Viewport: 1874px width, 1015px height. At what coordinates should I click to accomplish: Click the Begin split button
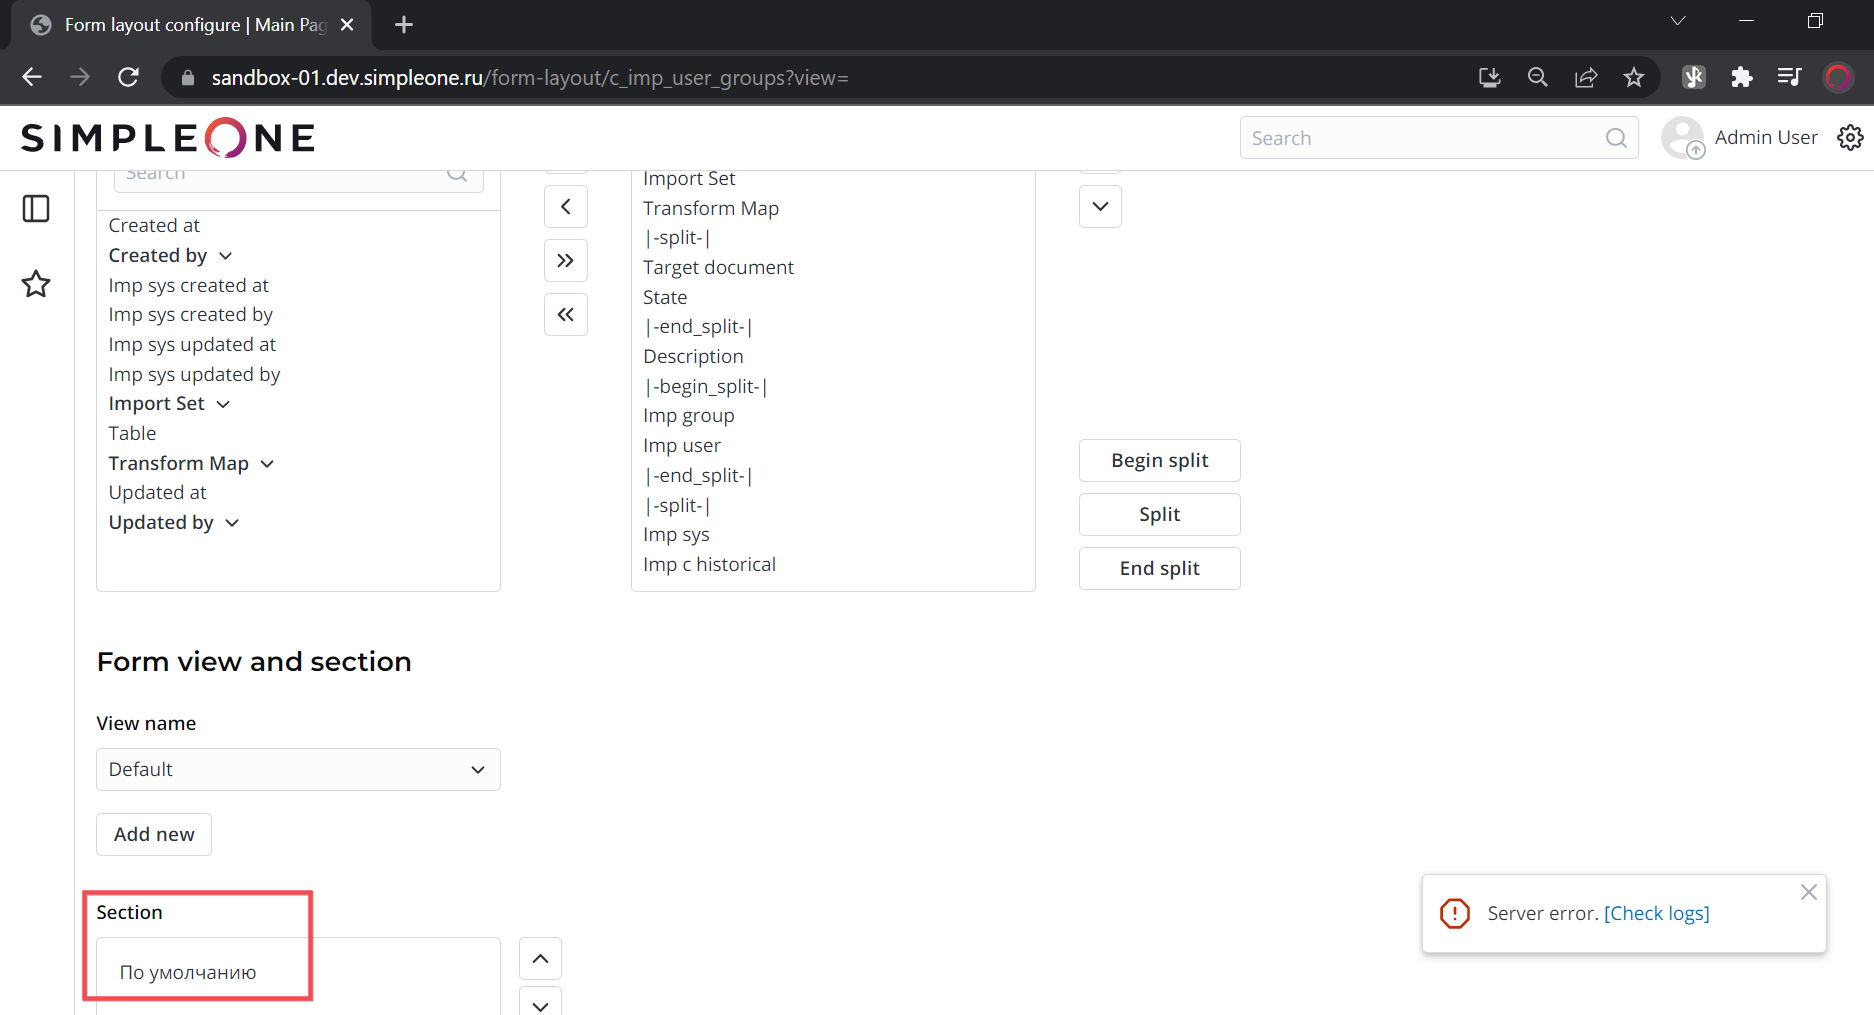coord(1159,461)
